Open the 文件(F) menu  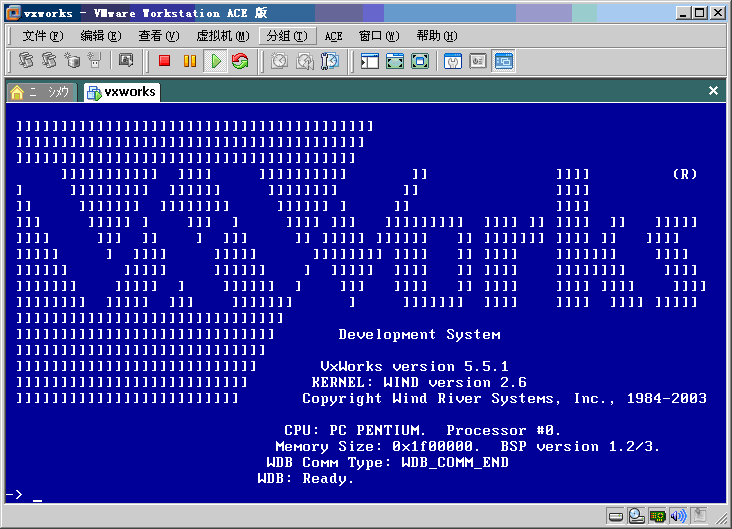[x=42, y=36]
